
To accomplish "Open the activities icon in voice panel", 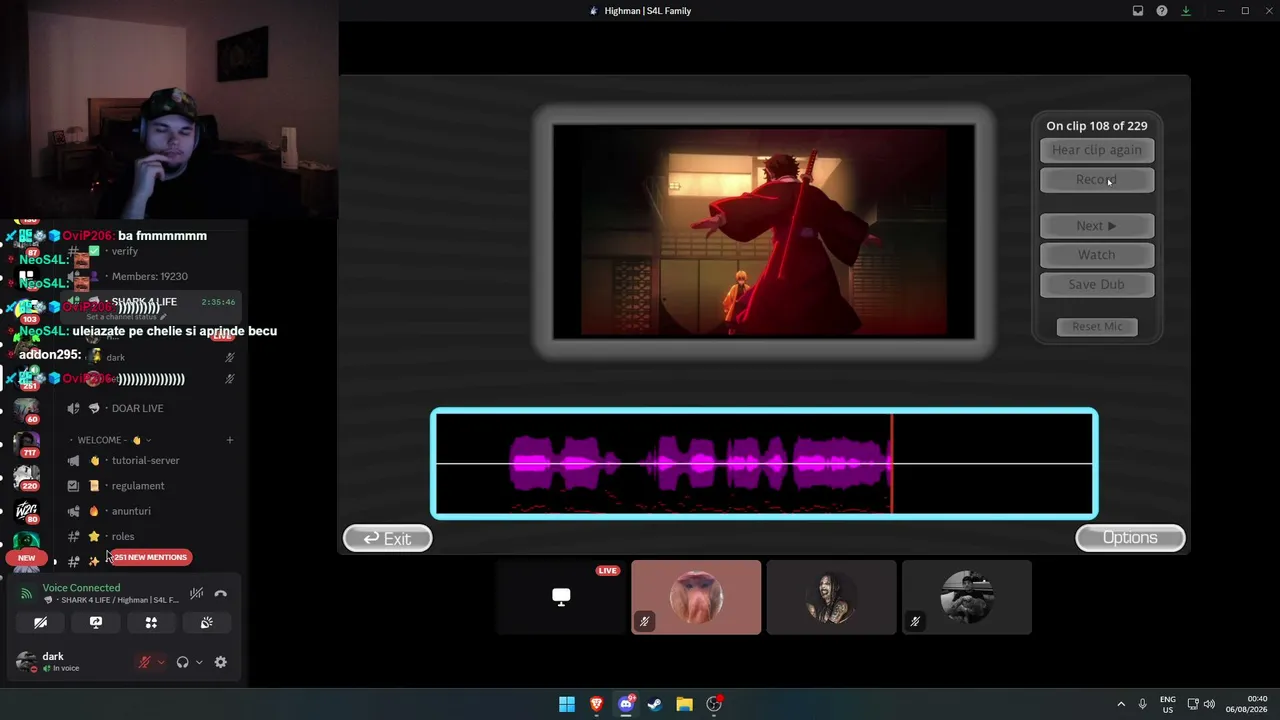I will [151, 622].
